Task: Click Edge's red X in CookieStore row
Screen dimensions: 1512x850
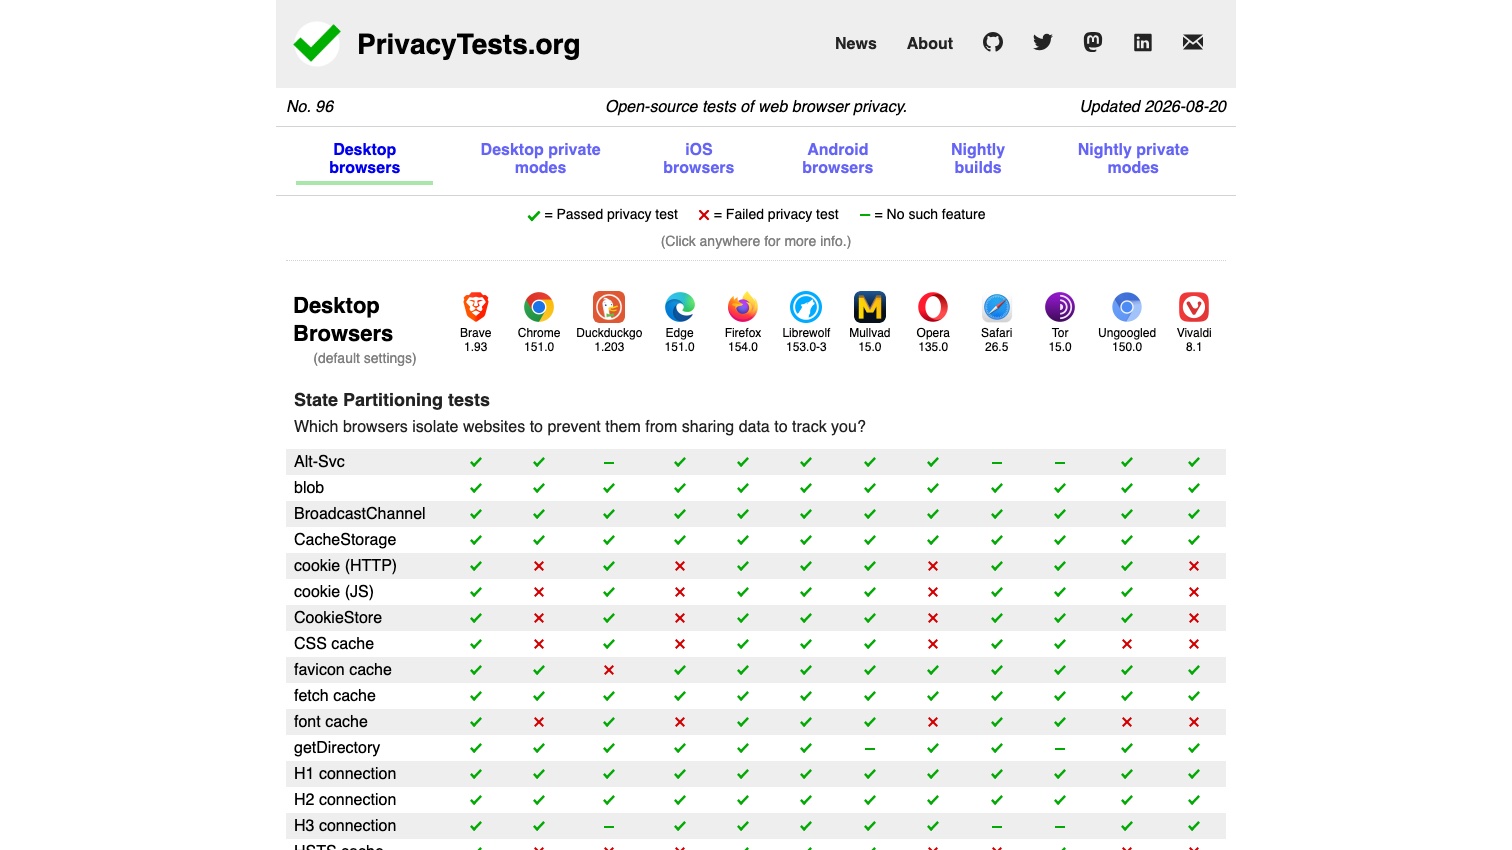Action: [680, 618]
